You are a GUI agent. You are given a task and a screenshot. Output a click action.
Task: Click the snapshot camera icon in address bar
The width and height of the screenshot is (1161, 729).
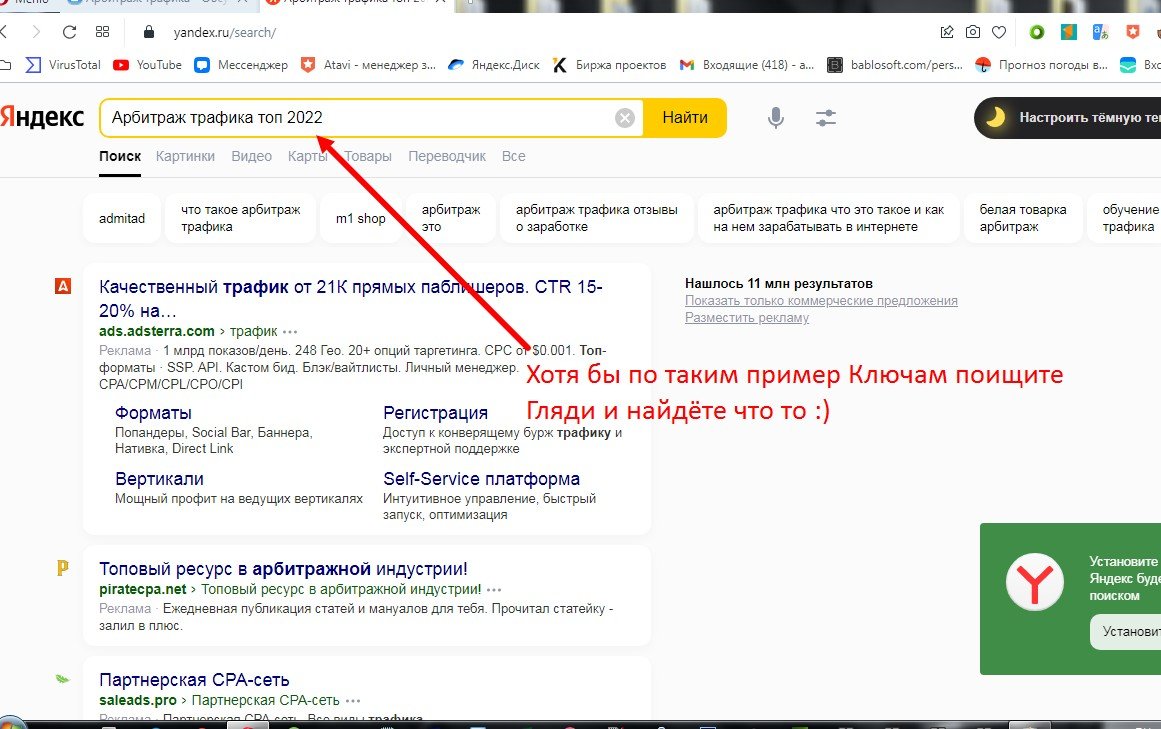[x=973, y=32]
